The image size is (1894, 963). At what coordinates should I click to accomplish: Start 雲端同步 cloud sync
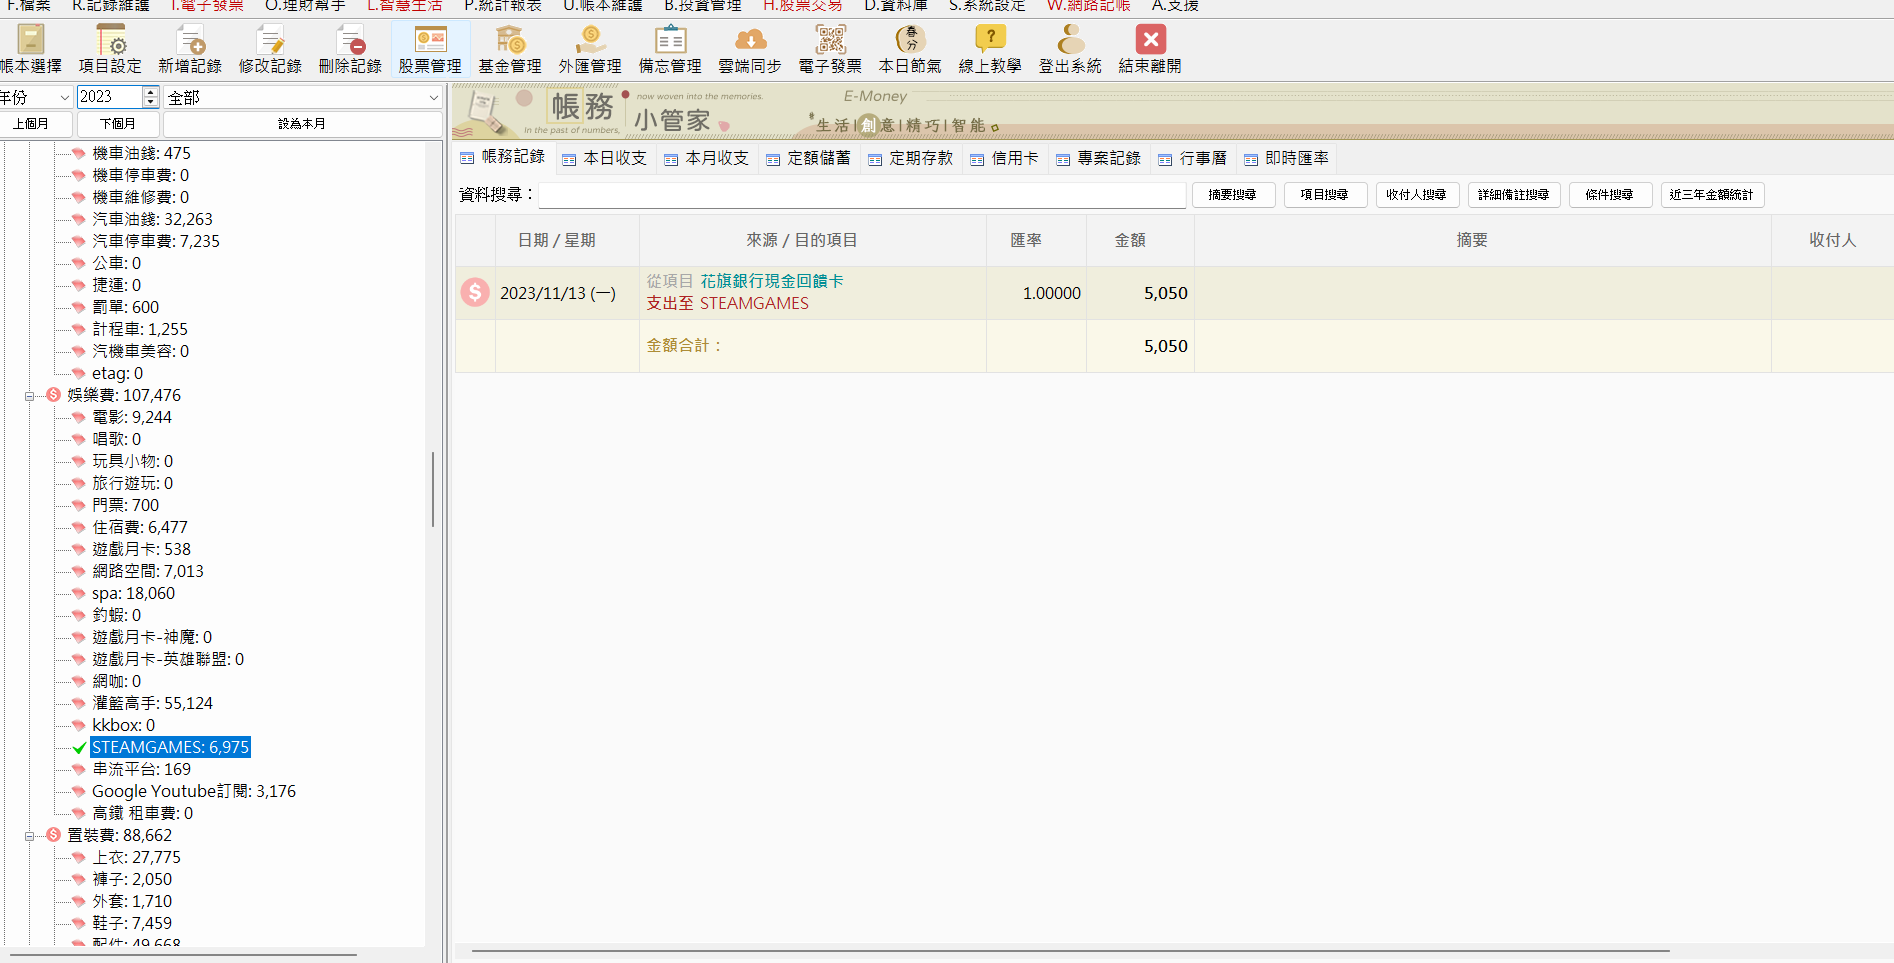click(x=750, y=50)
